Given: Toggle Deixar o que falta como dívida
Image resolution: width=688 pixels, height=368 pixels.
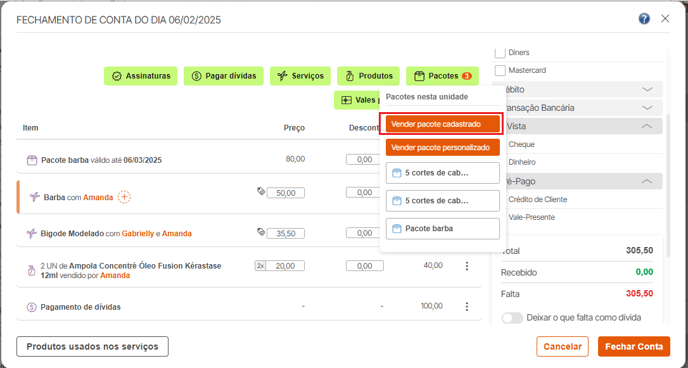Looking at the screenshot, I should [512, 318].
